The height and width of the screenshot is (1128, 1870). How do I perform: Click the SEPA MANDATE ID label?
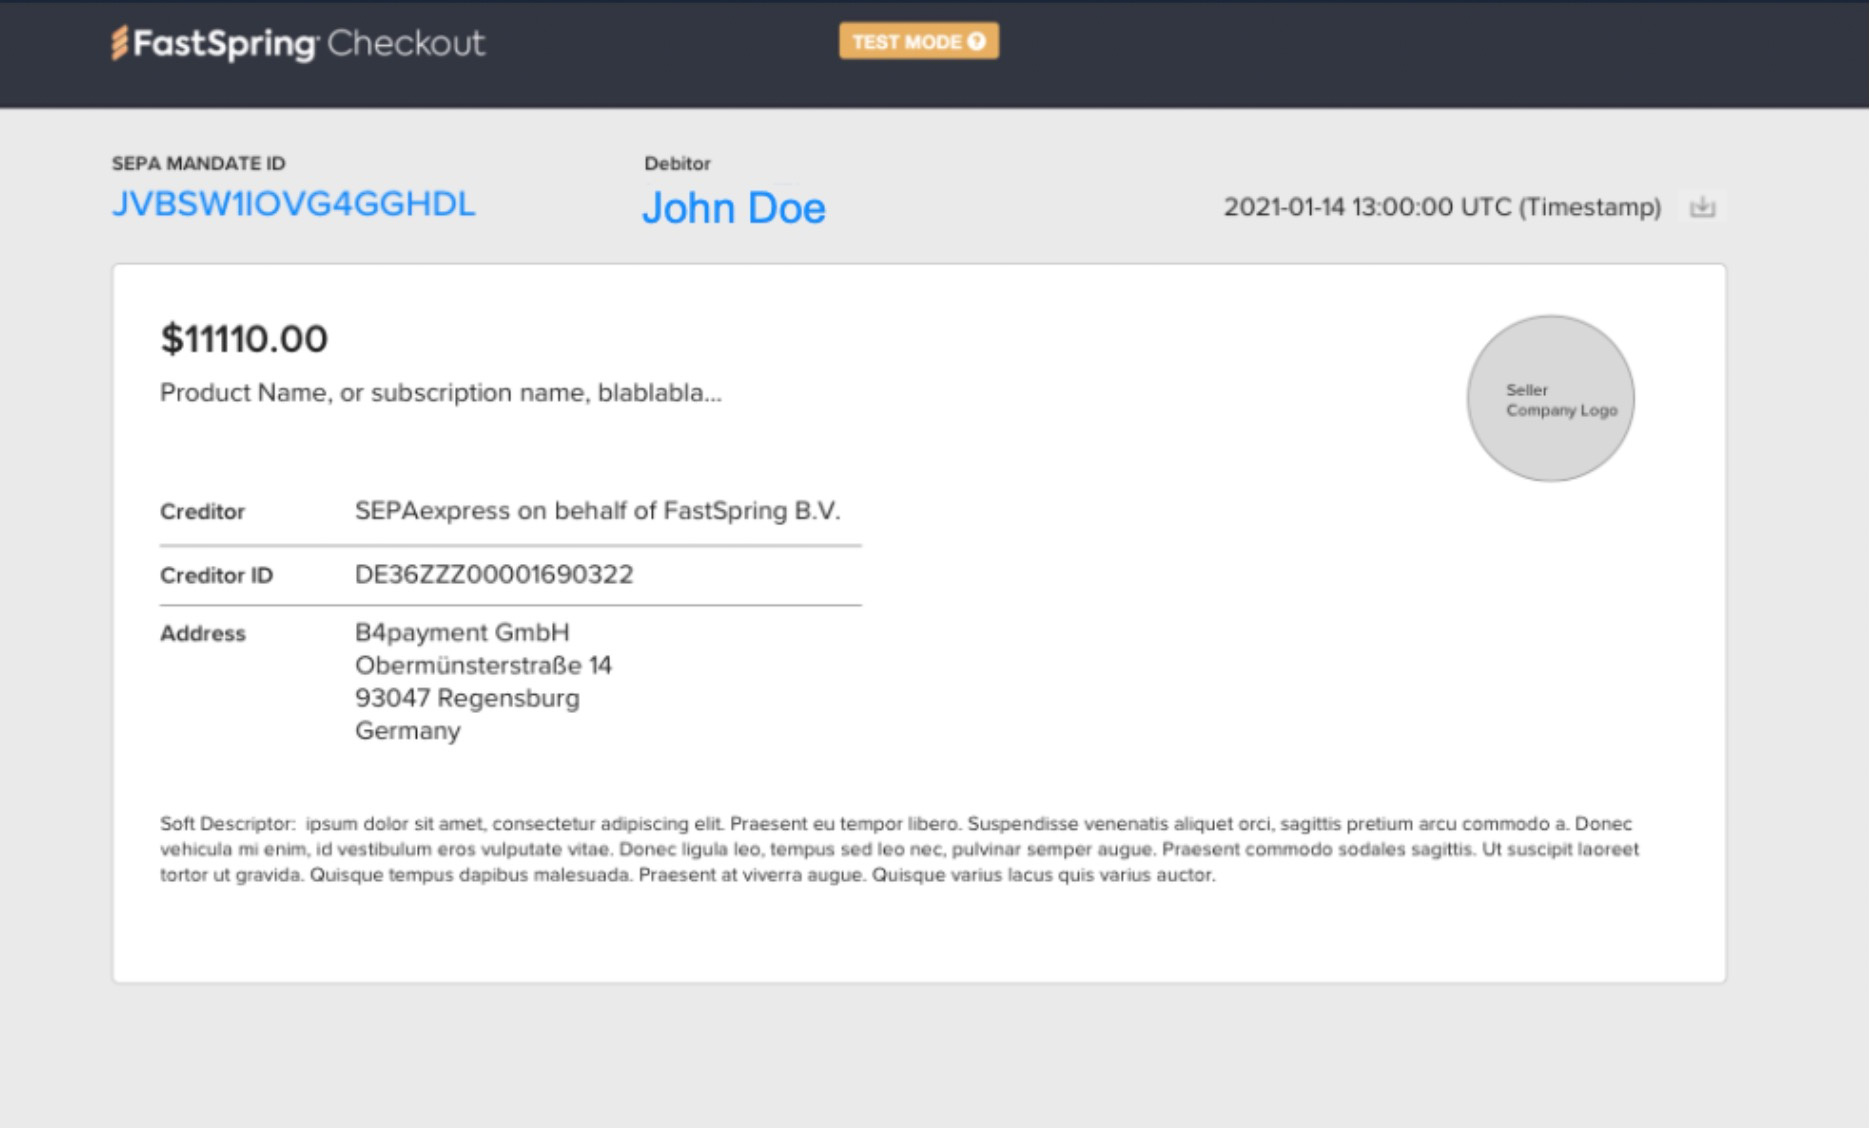coord(198,163)
